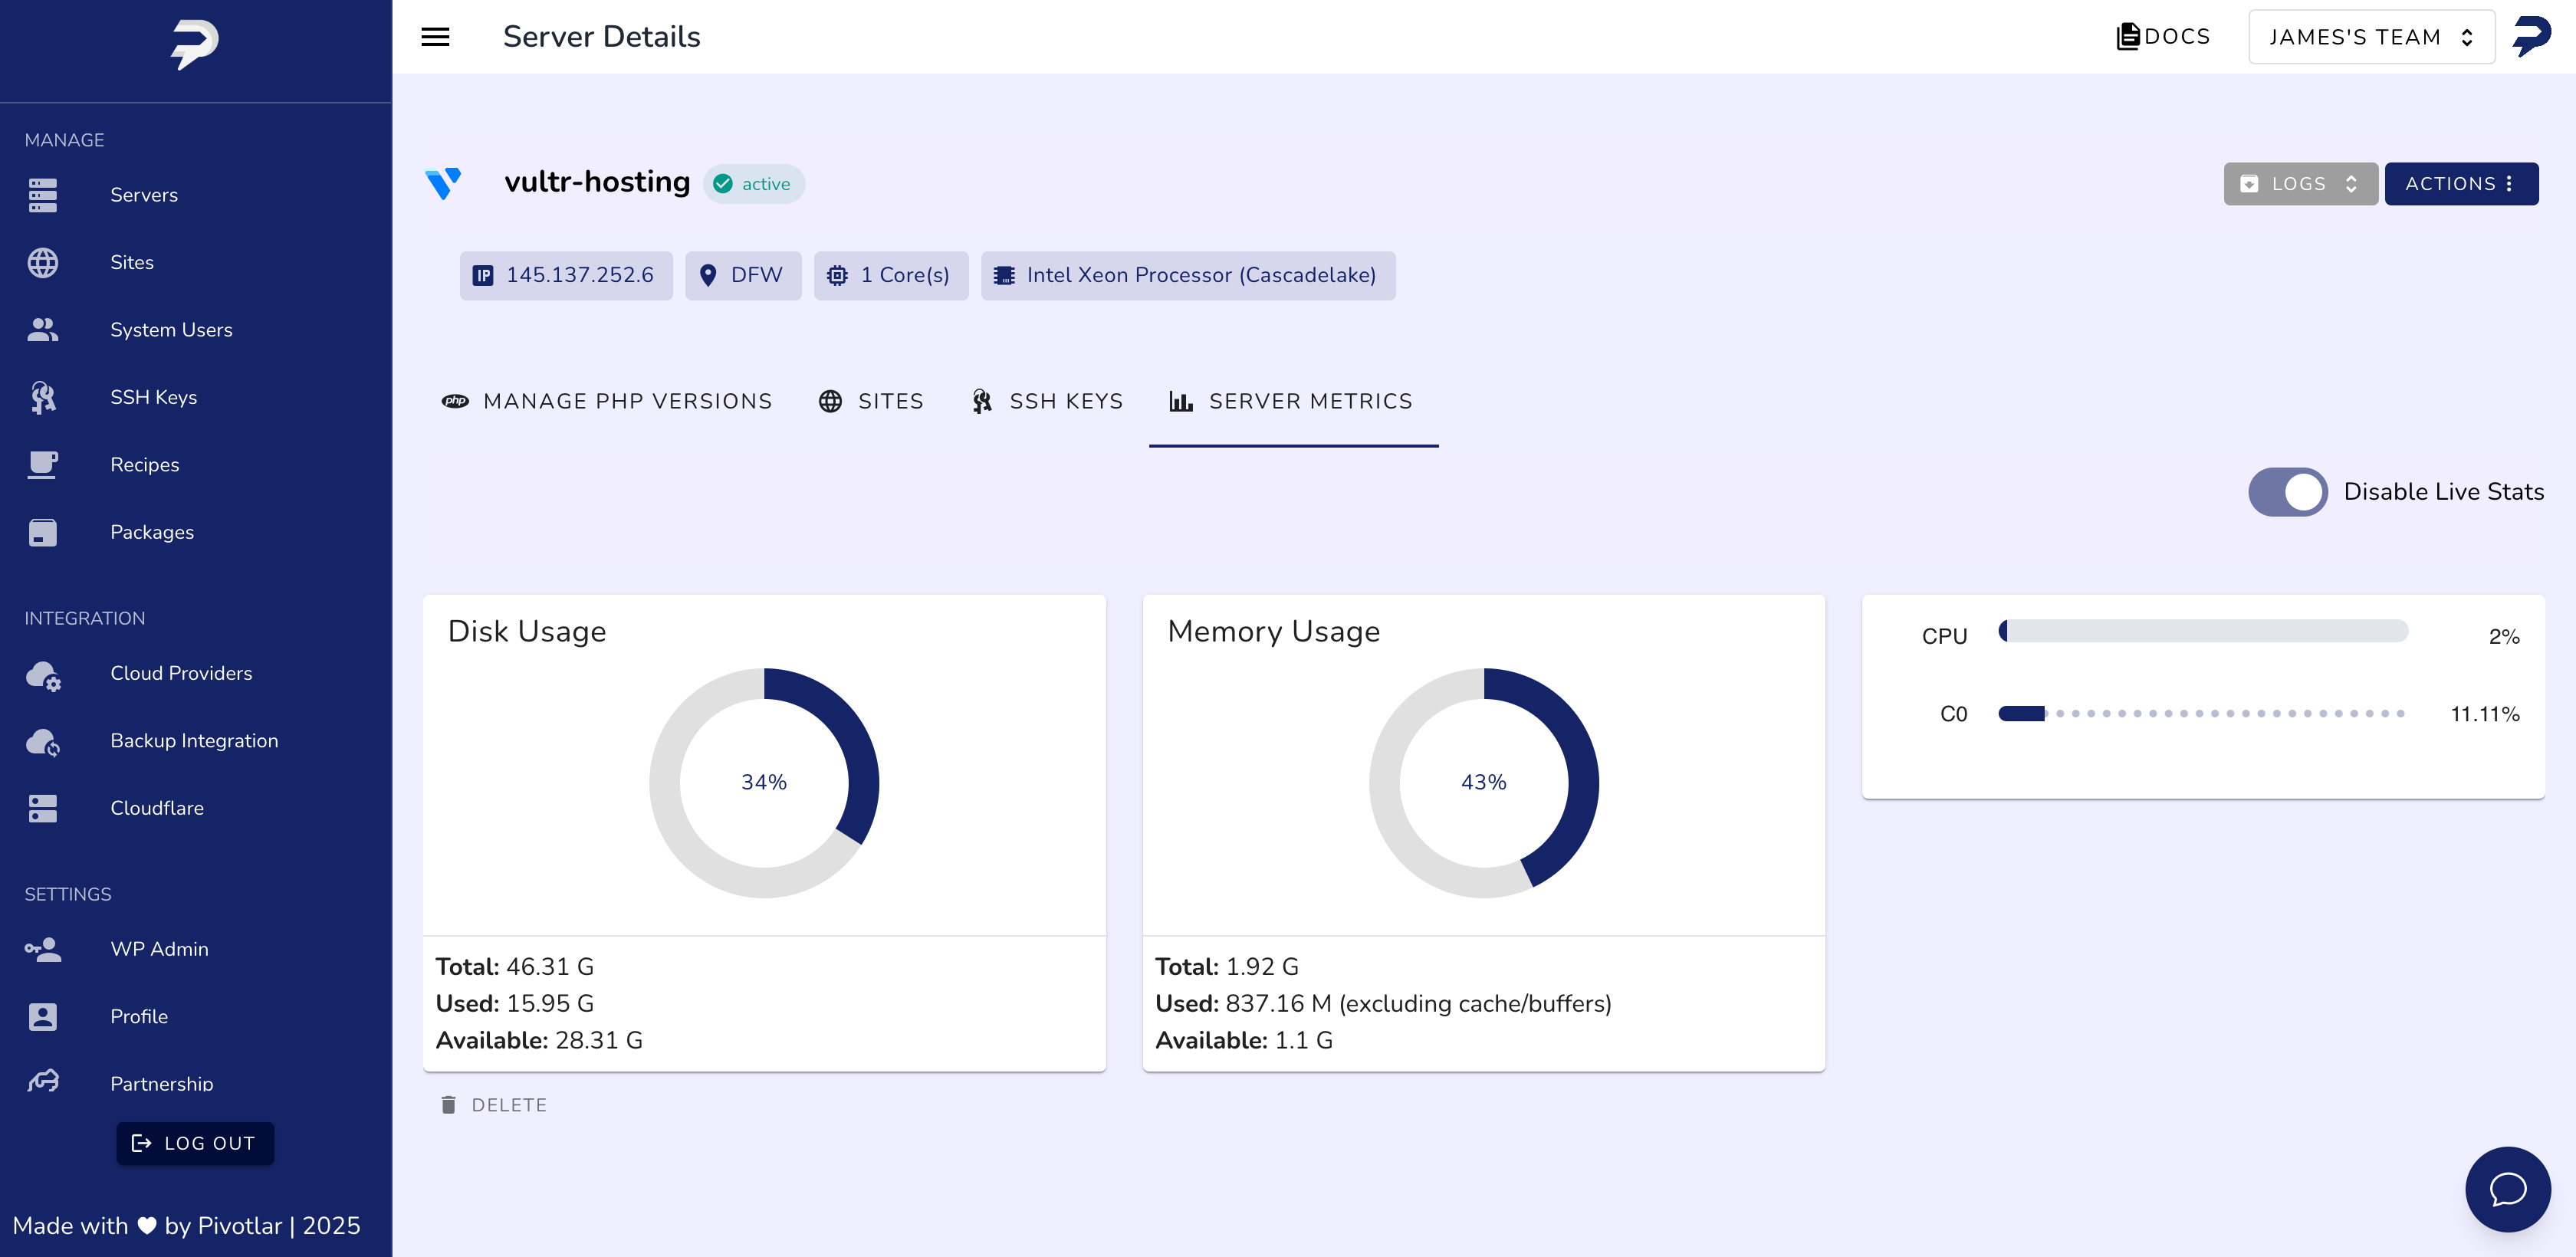Open the chat support bubble
Image resolution: width=2576 pixels, height=1257 pixels.
click(x=2507, y=1189)
